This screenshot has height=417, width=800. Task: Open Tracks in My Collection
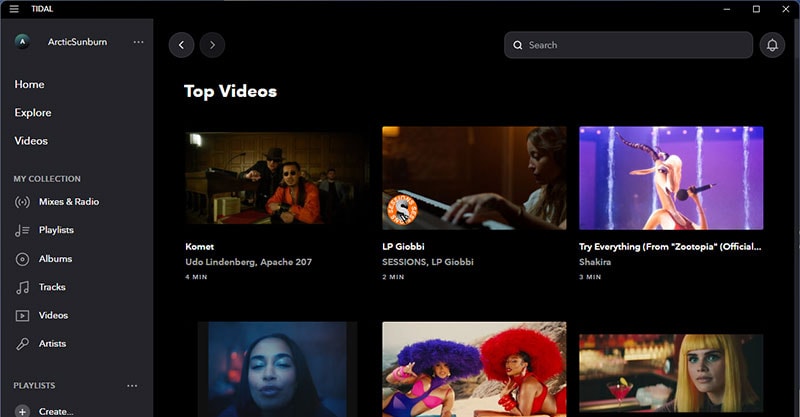pyautogui.click(x=52, y=287)
